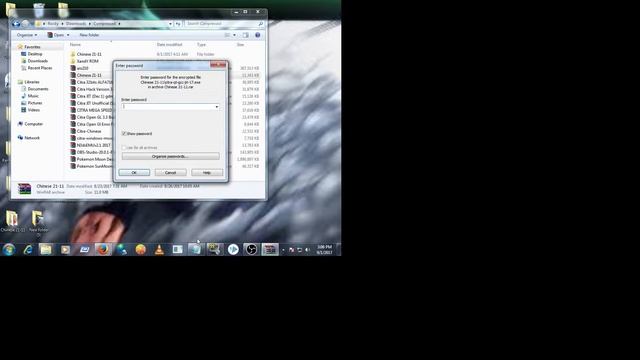Click the change view icon in Explorer toolbar
The width and height of the screenshot is (640, 360).
(227, 35)
